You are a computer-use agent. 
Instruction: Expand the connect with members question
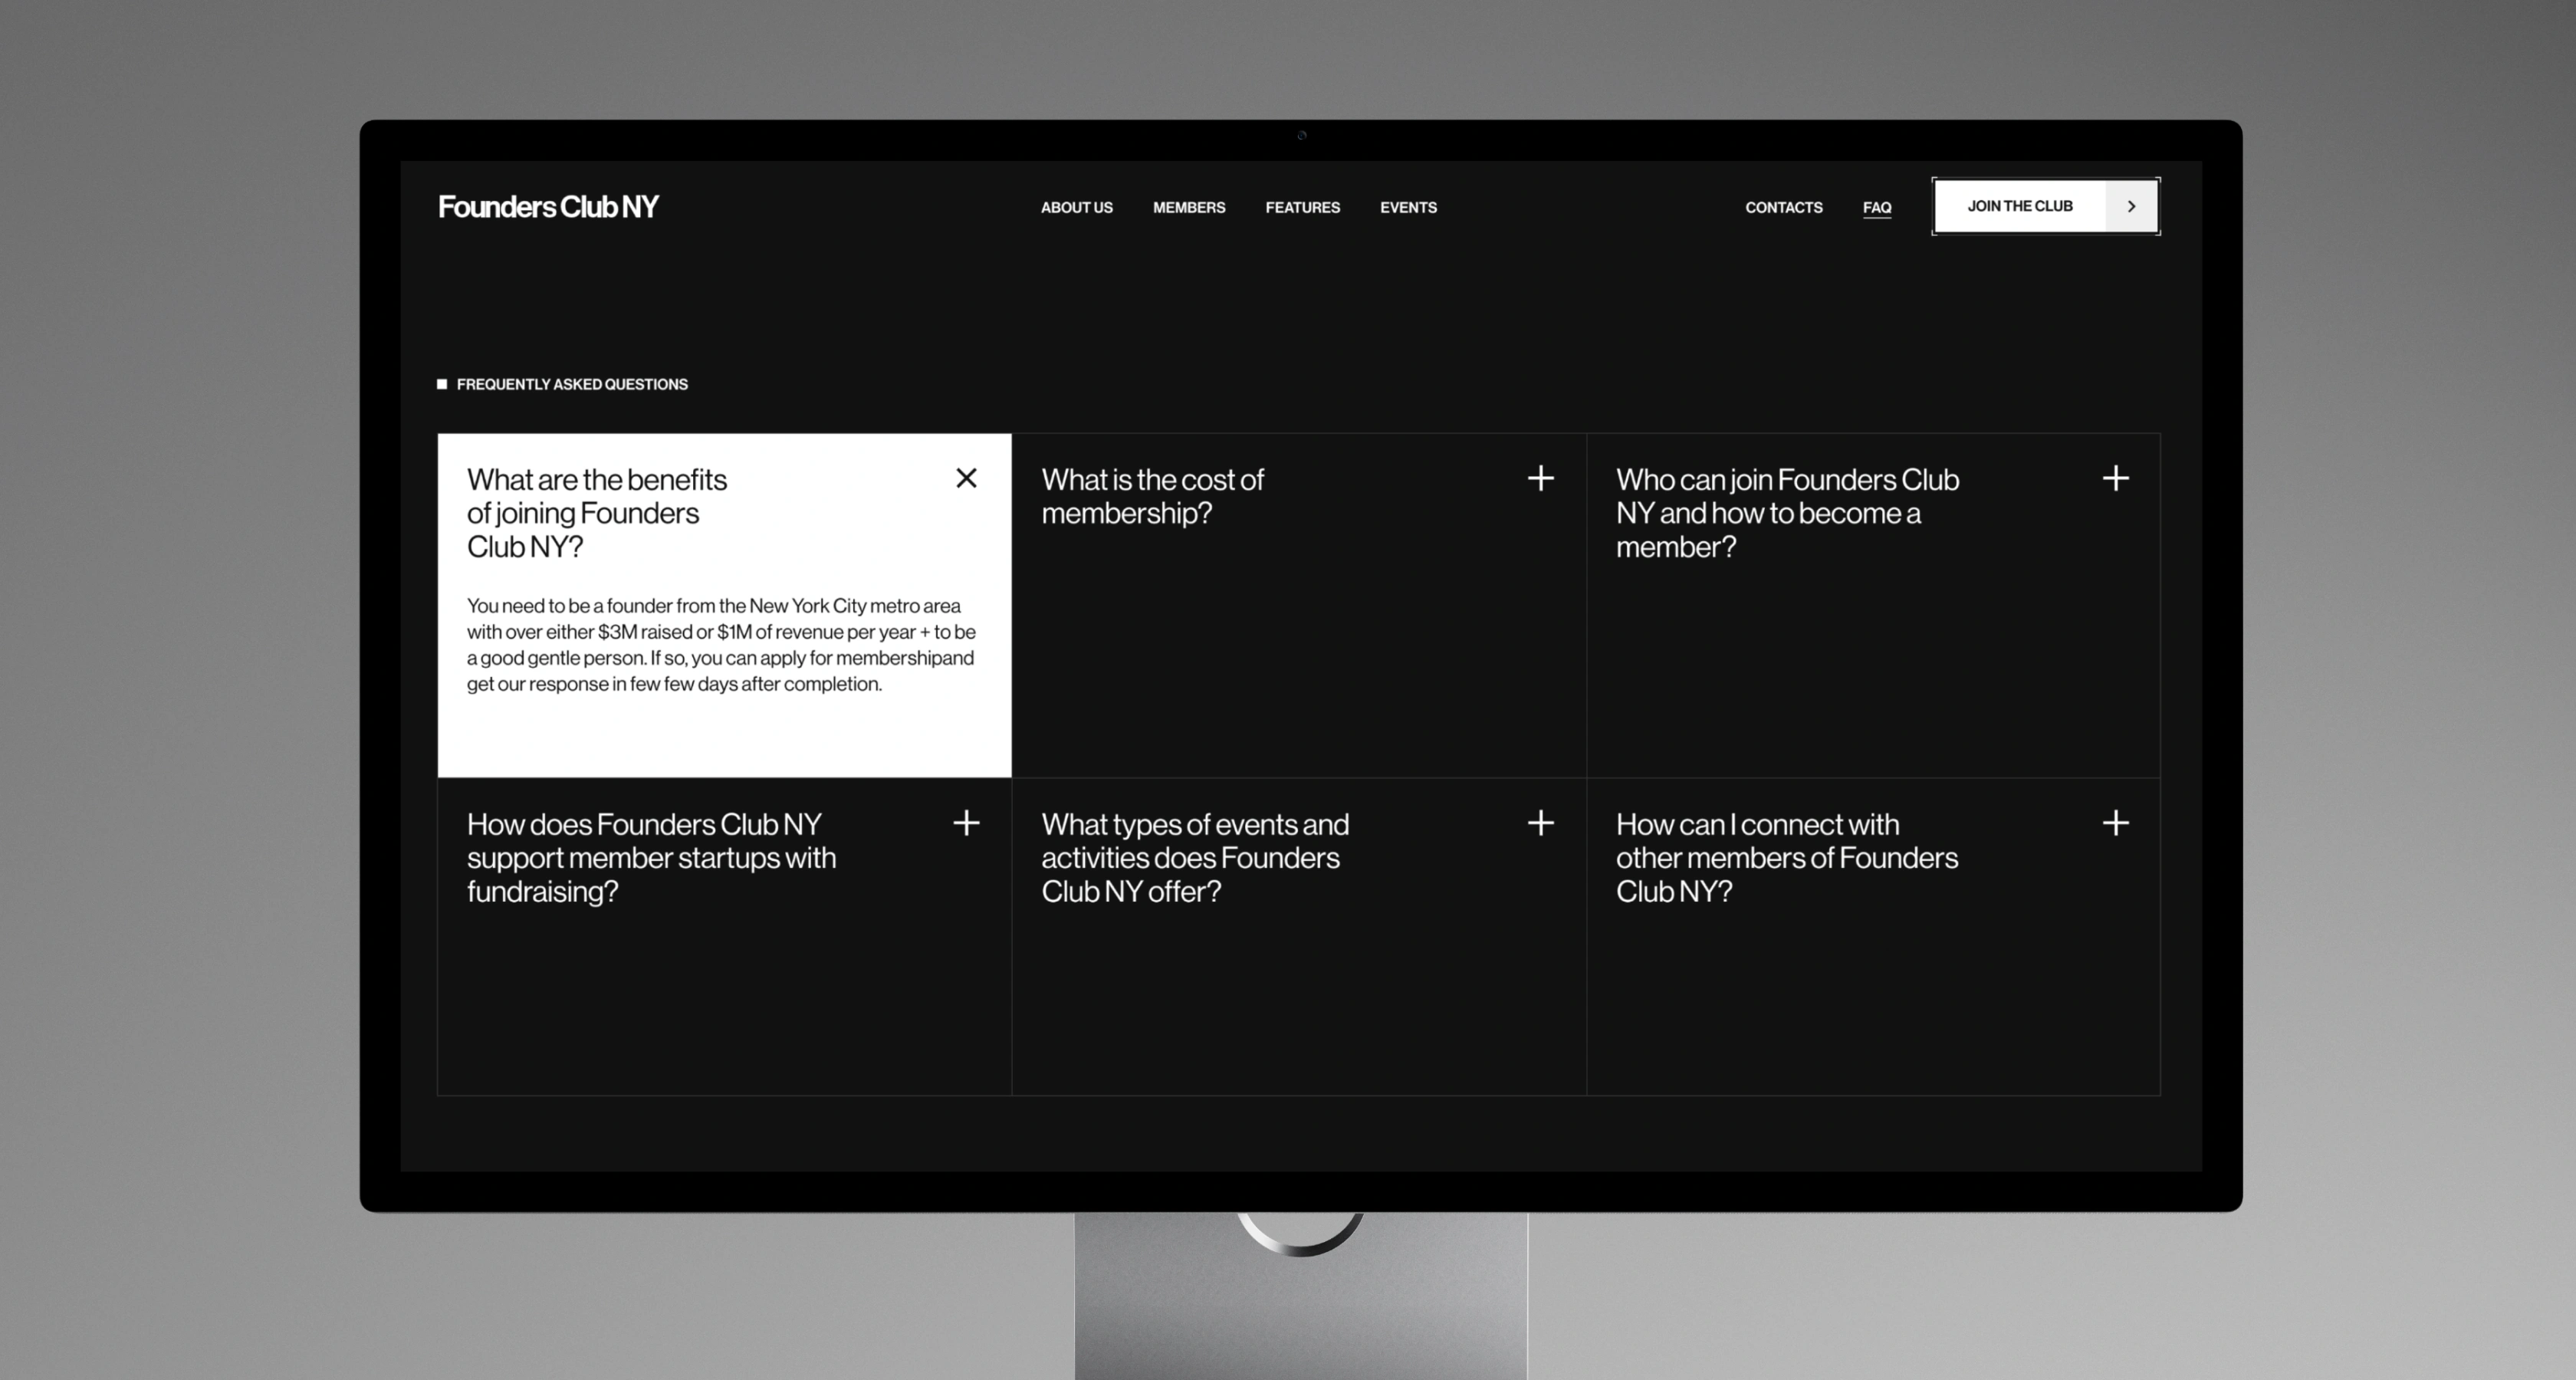(x=2115, y=823)
